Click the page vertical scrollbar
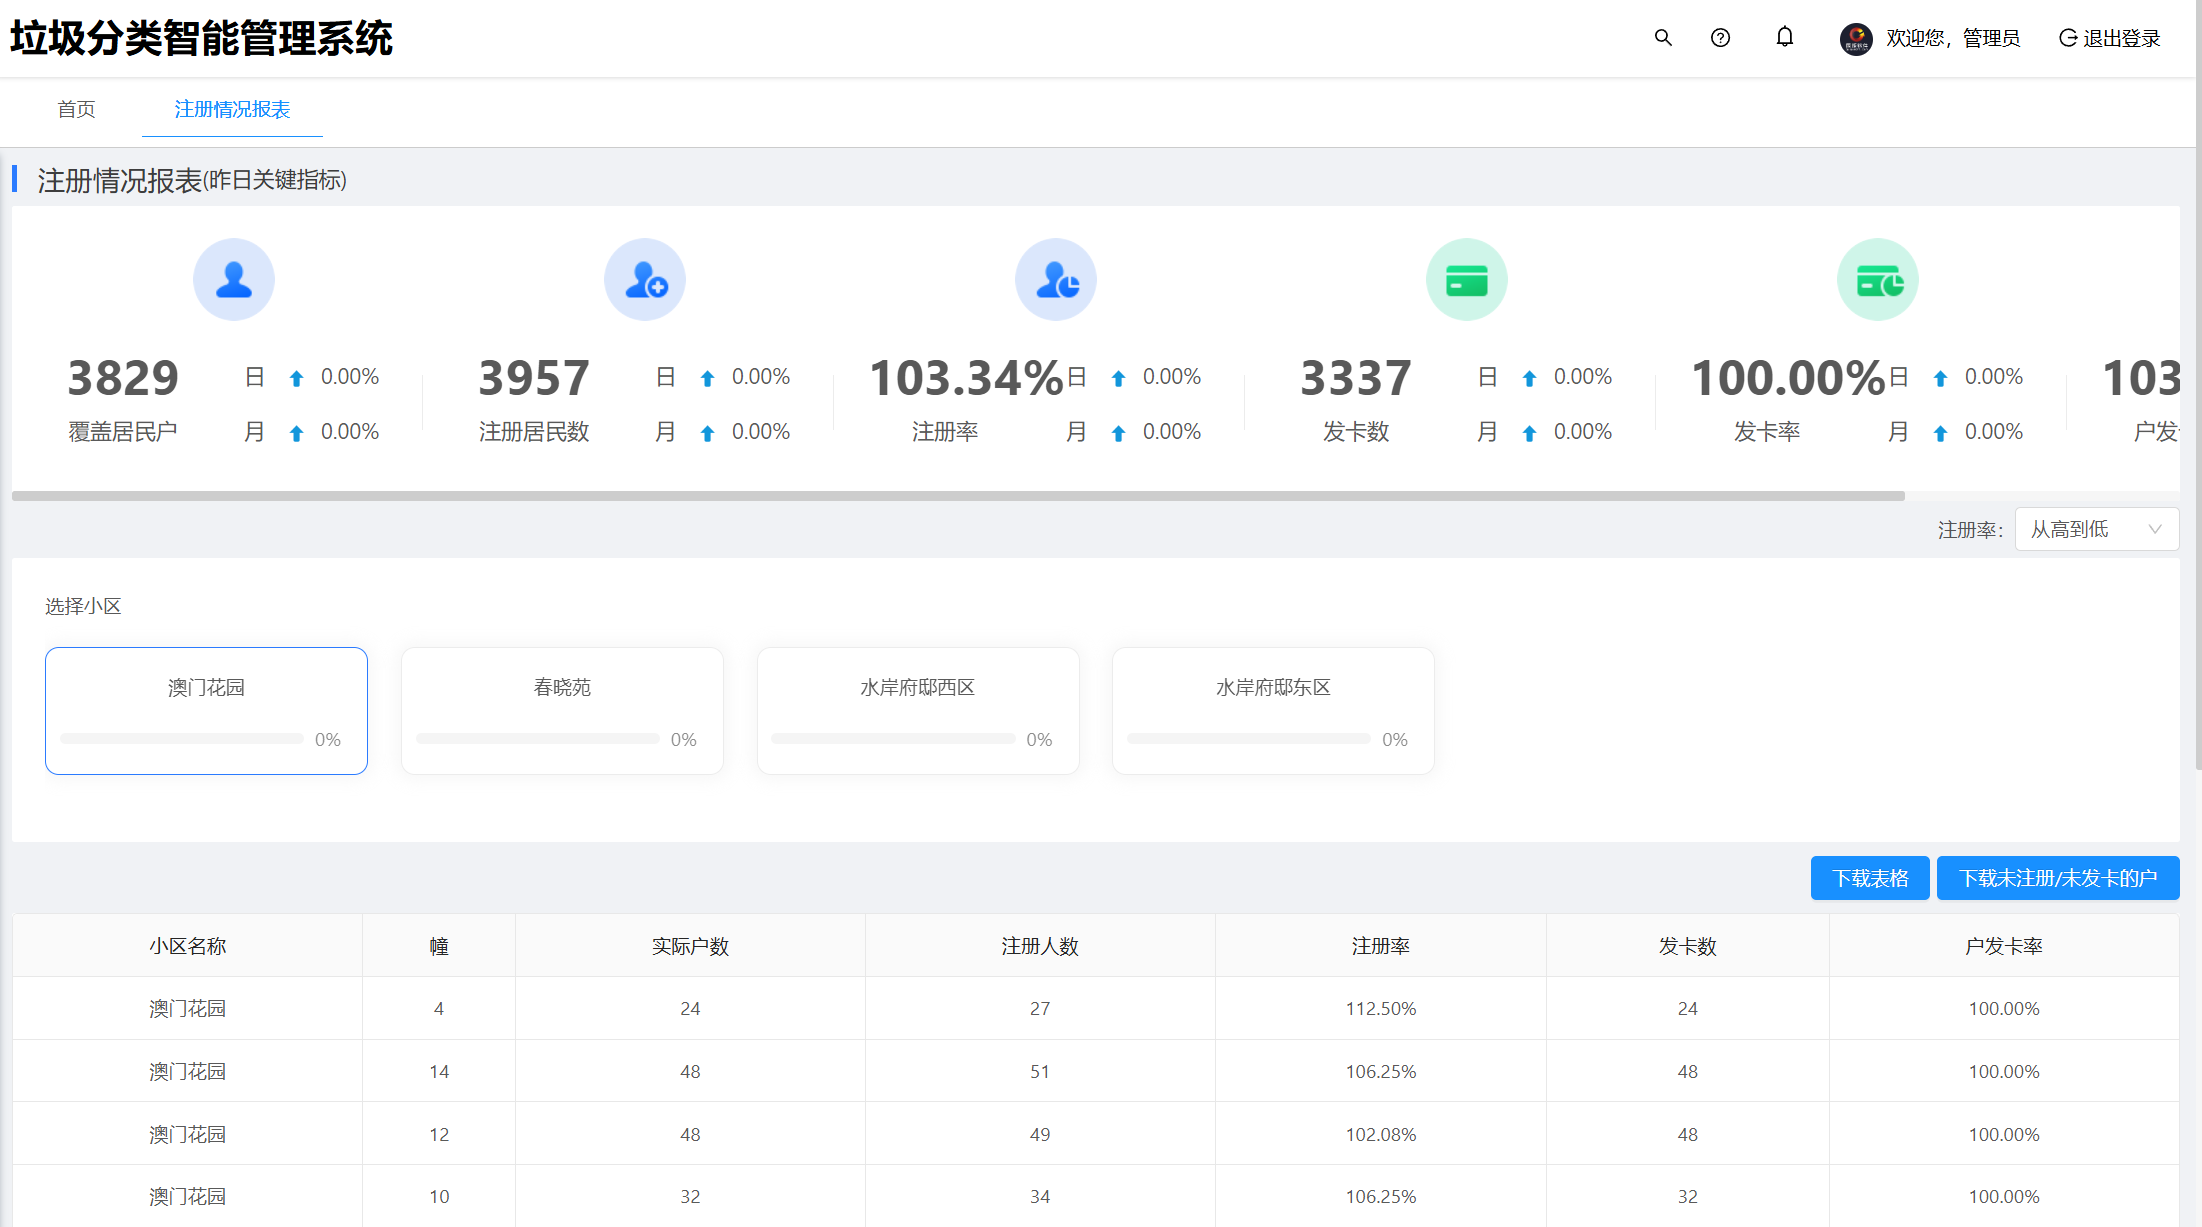2202x1227 pixels. click(2198, 385)
